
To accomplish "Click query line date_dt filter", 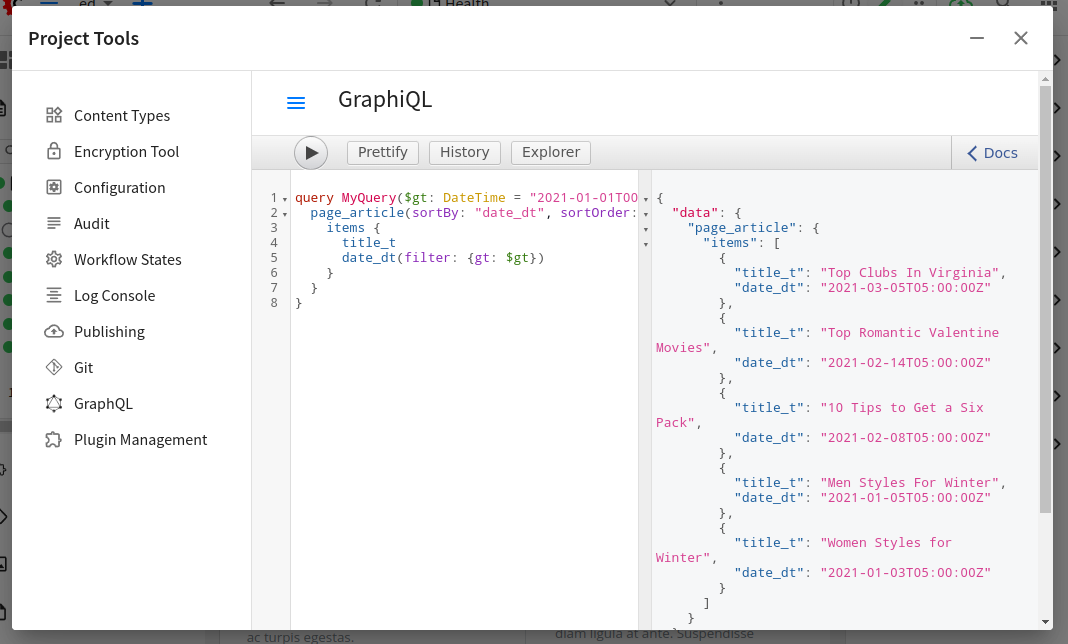I will (x=443, y=258).
